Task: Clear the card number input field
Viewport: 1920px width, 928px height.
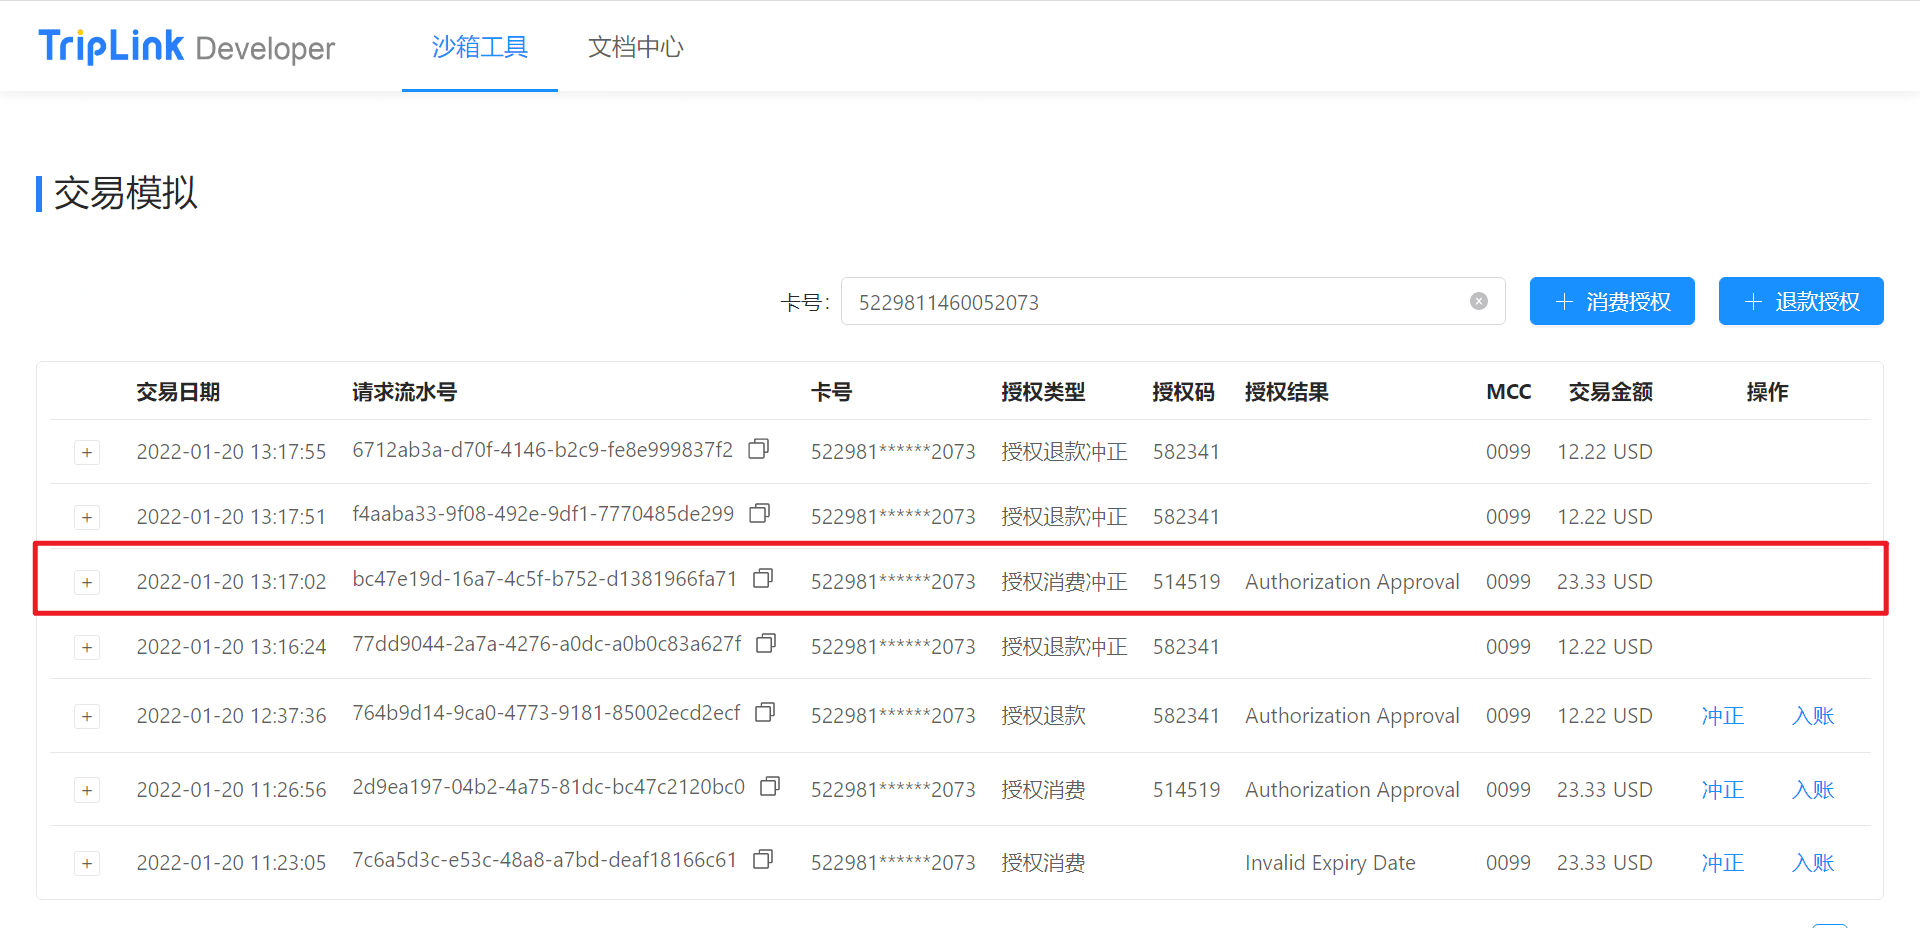Action: (x=1478, y=302)
